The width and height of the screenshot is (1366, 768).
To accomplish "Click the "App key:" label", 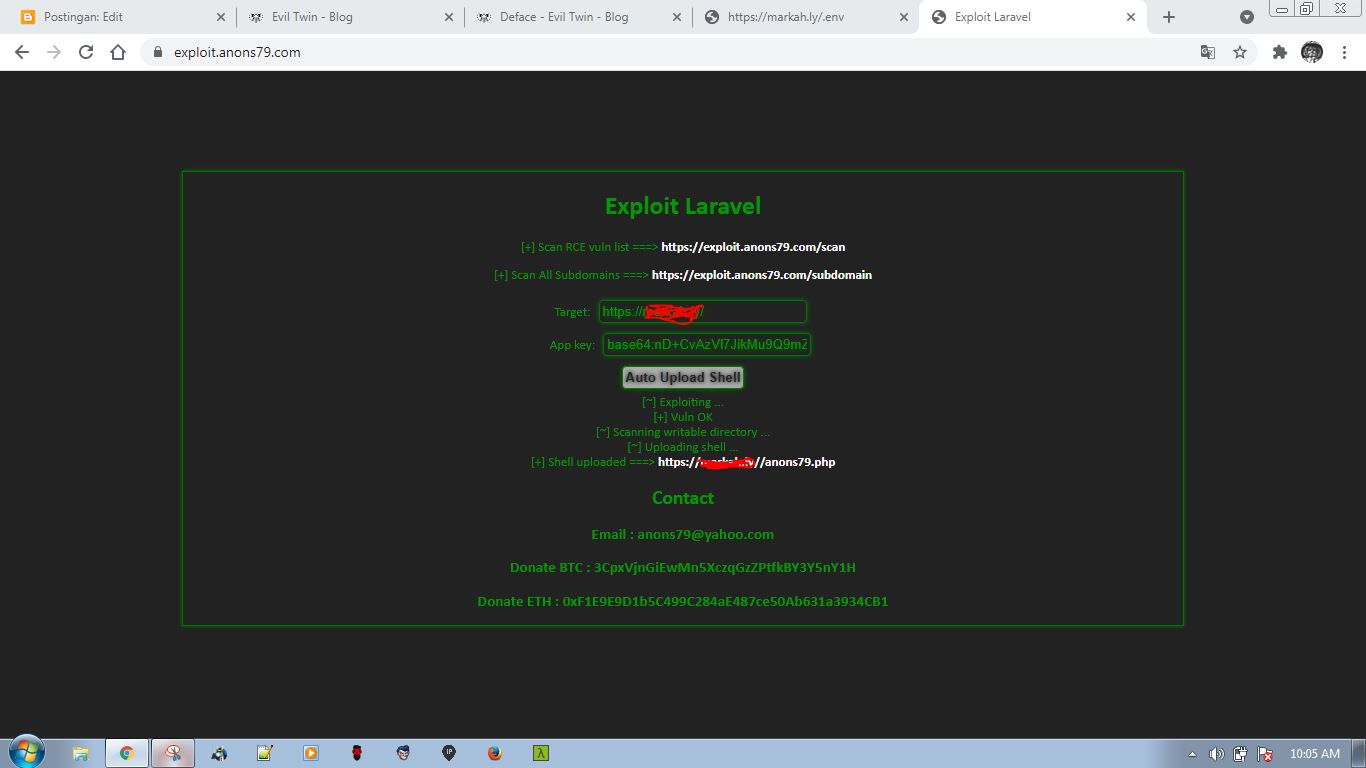I will pos(572,345).
